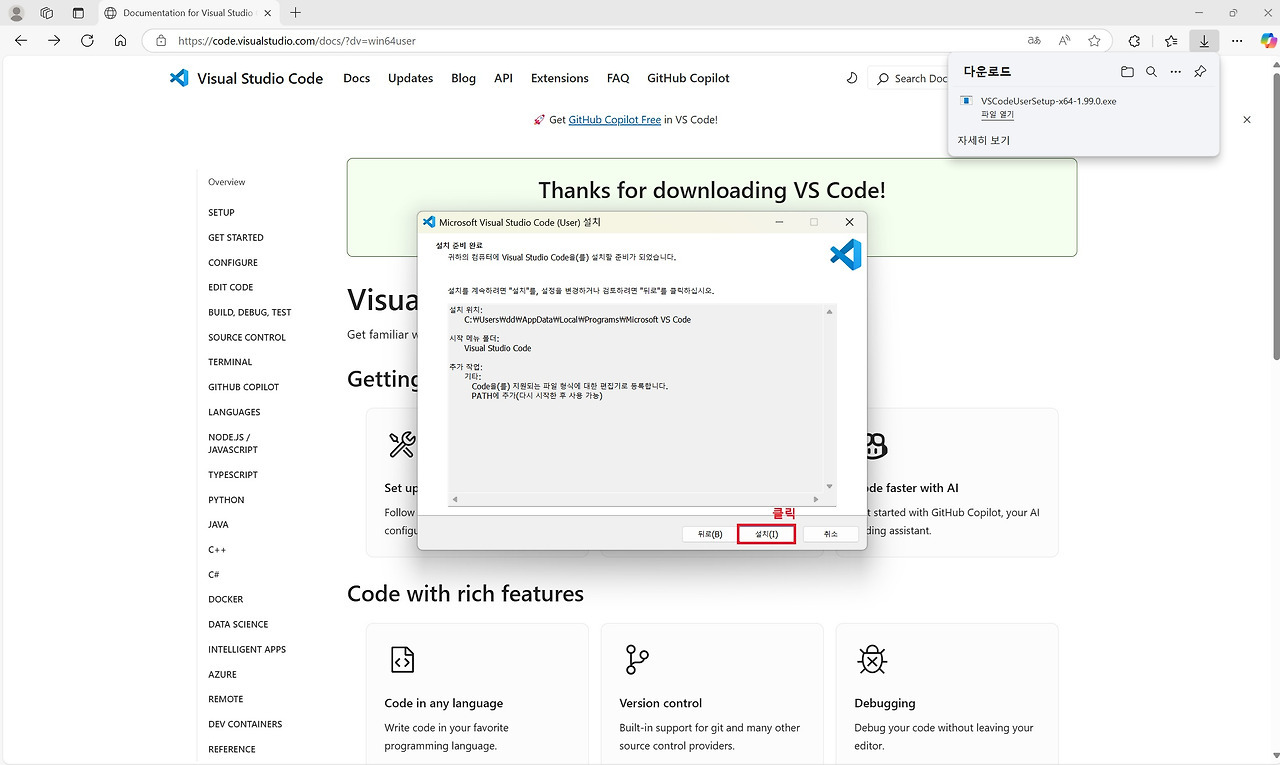Viewport: 1280px width, 765px height.
Task: Open the Overview sidebar link
Action: tap(227, 182)
